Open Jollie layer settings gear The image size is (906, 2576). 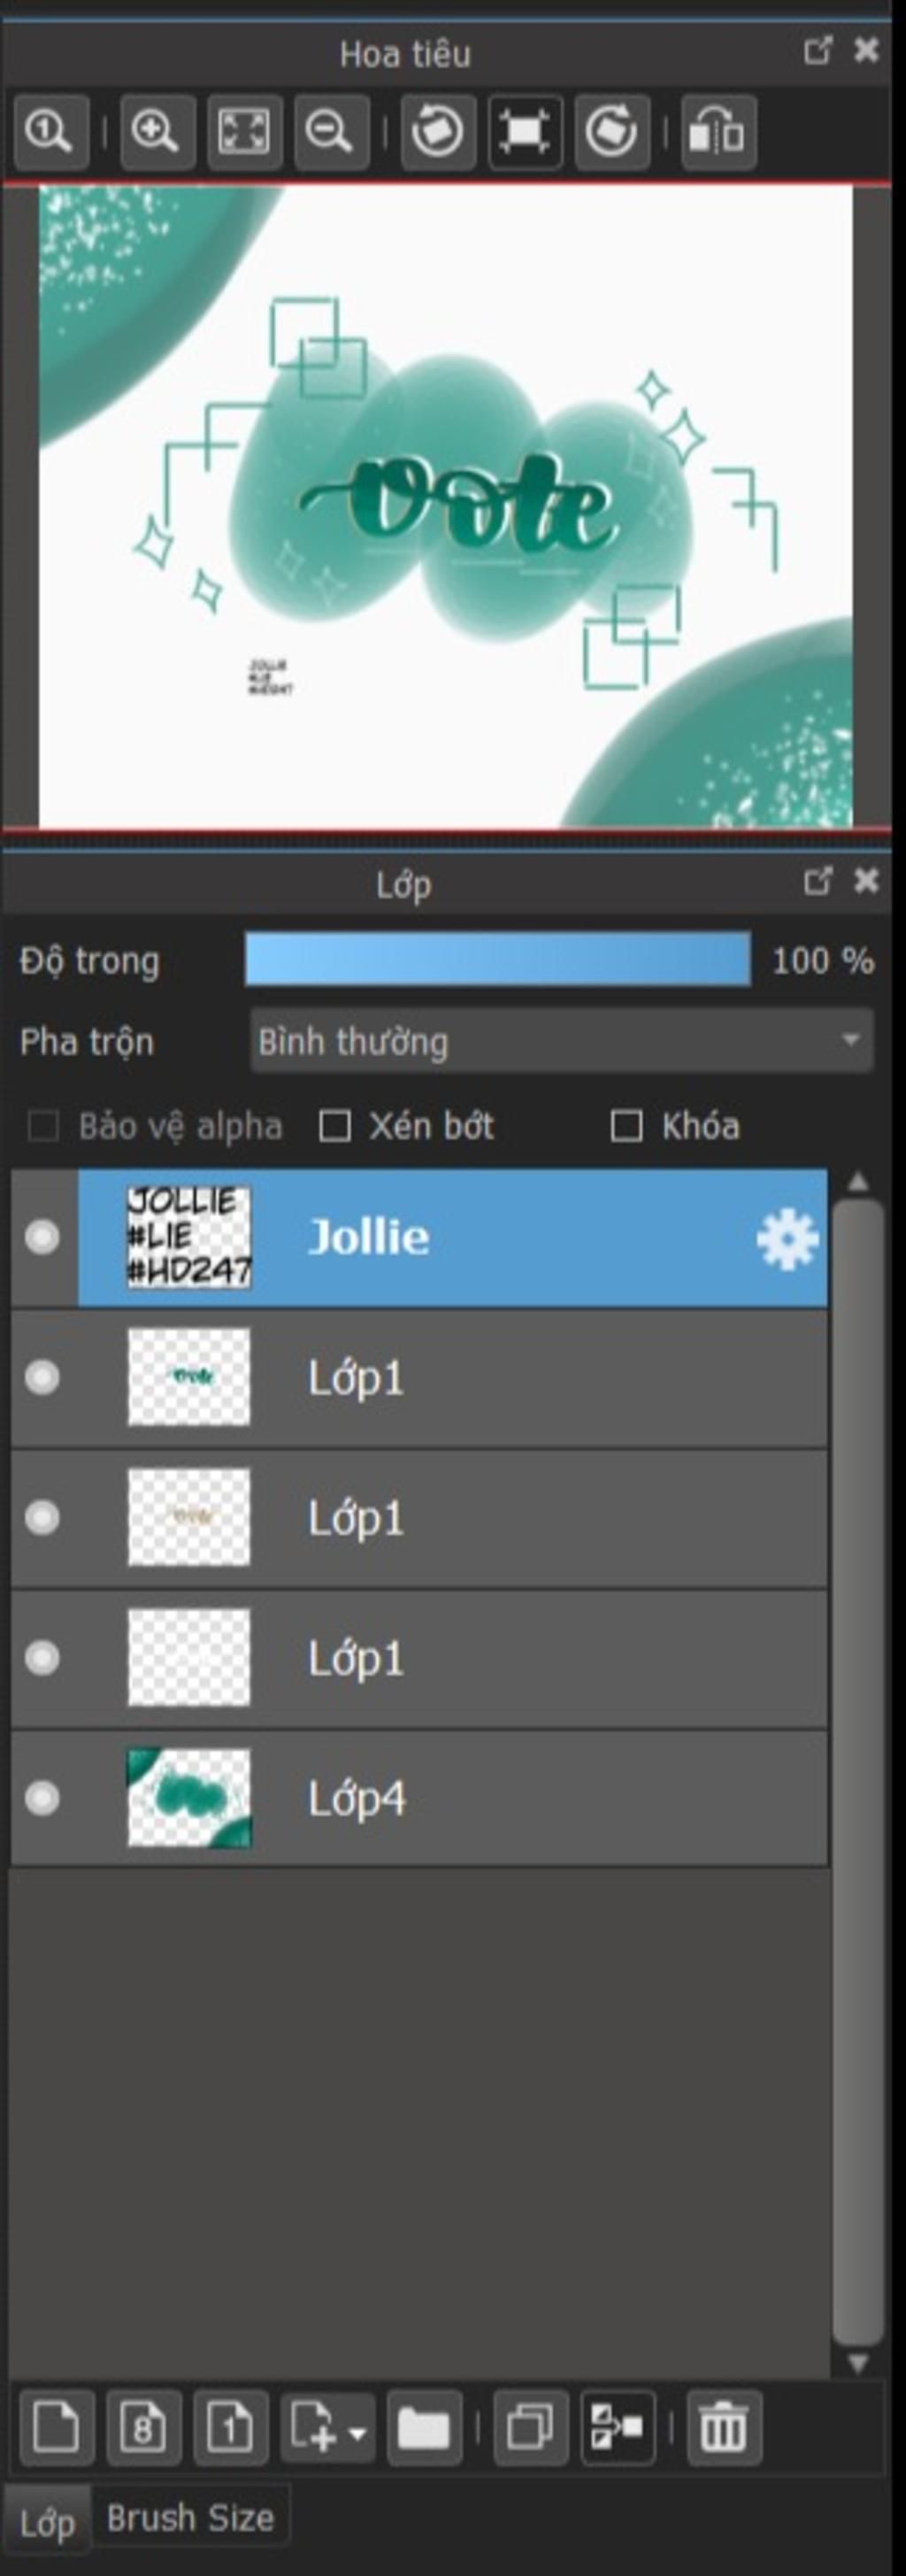(x=787, y=1239)
